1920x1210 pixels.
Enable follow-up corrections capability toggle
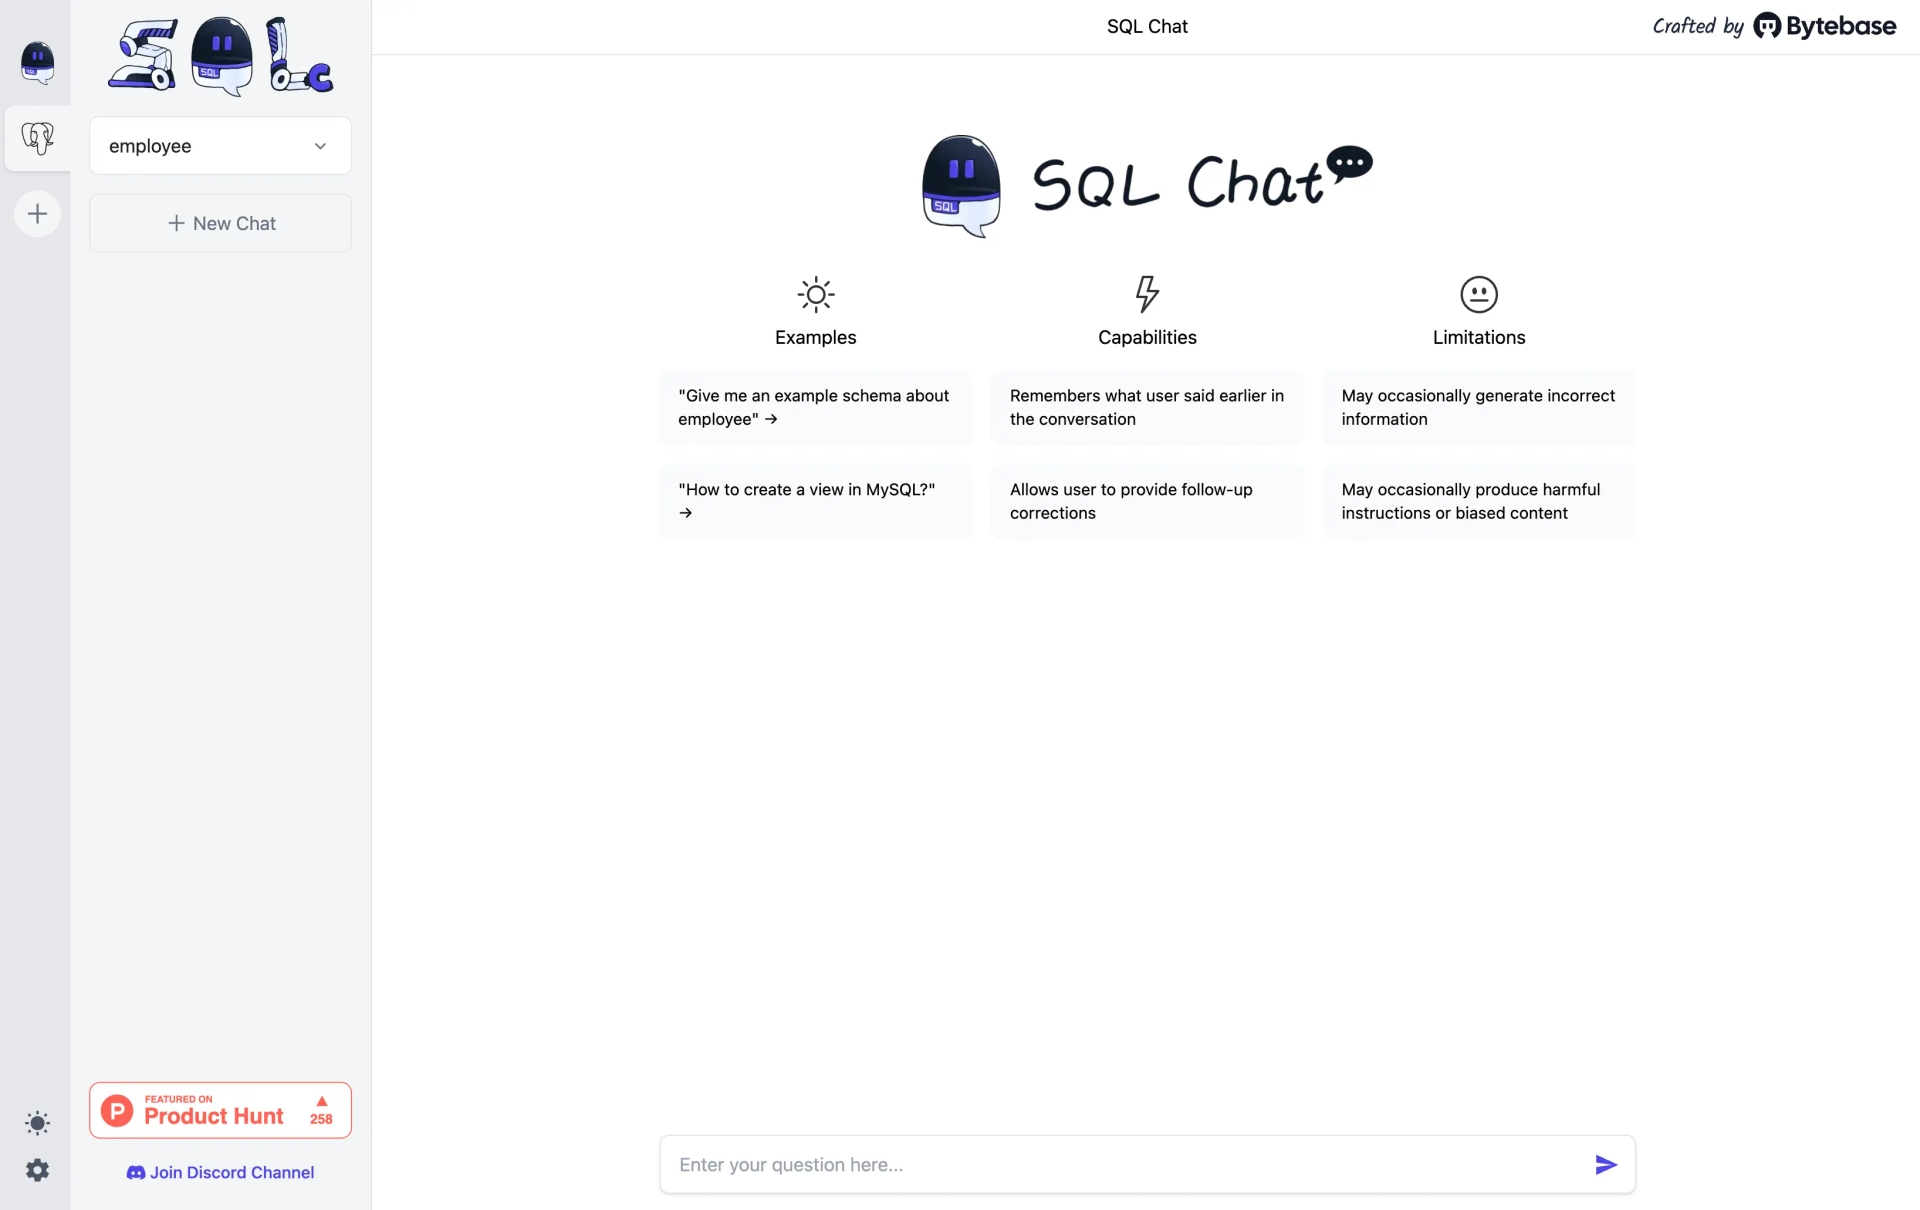click(1147, 500)
